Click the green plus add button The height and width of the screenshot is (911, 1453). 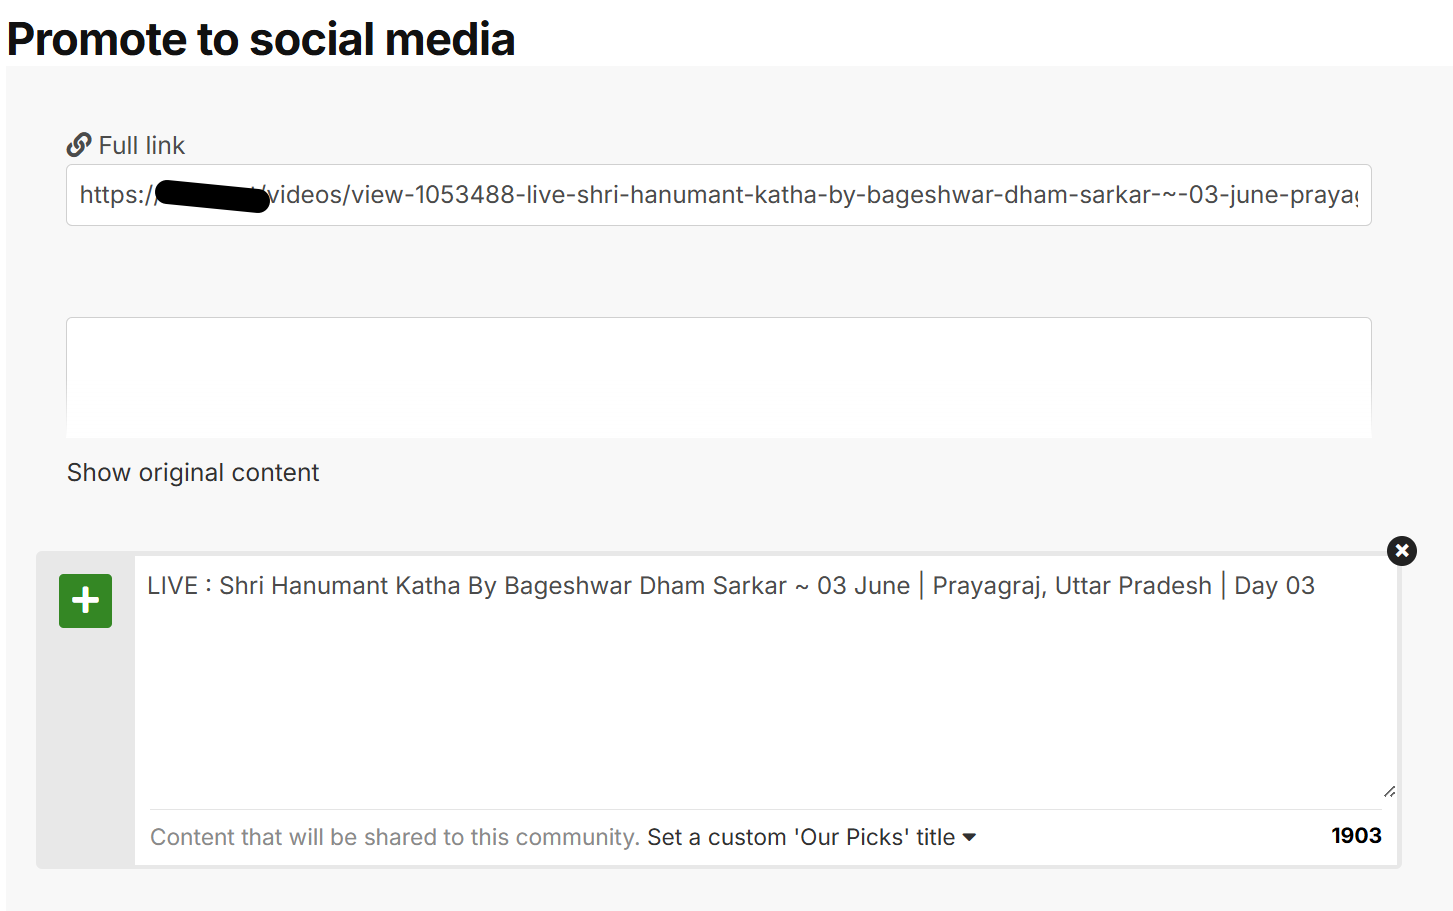click(85, 601)
